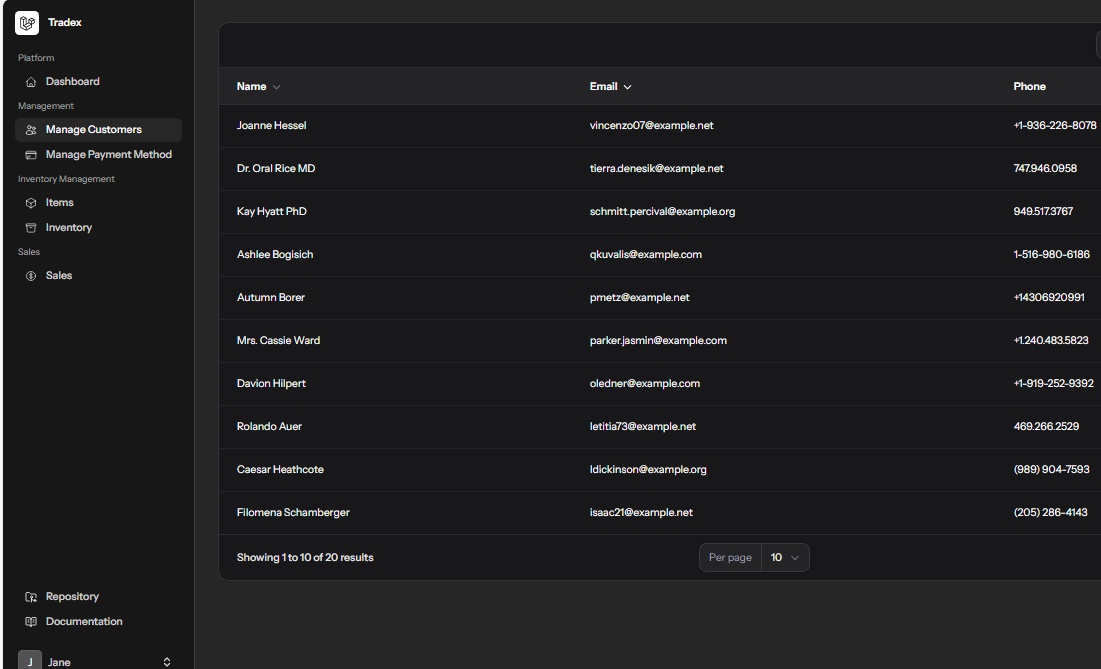Click email ldickinson@example.org
The height and width of the screenshot is (669, 1101).
point(648,469)
